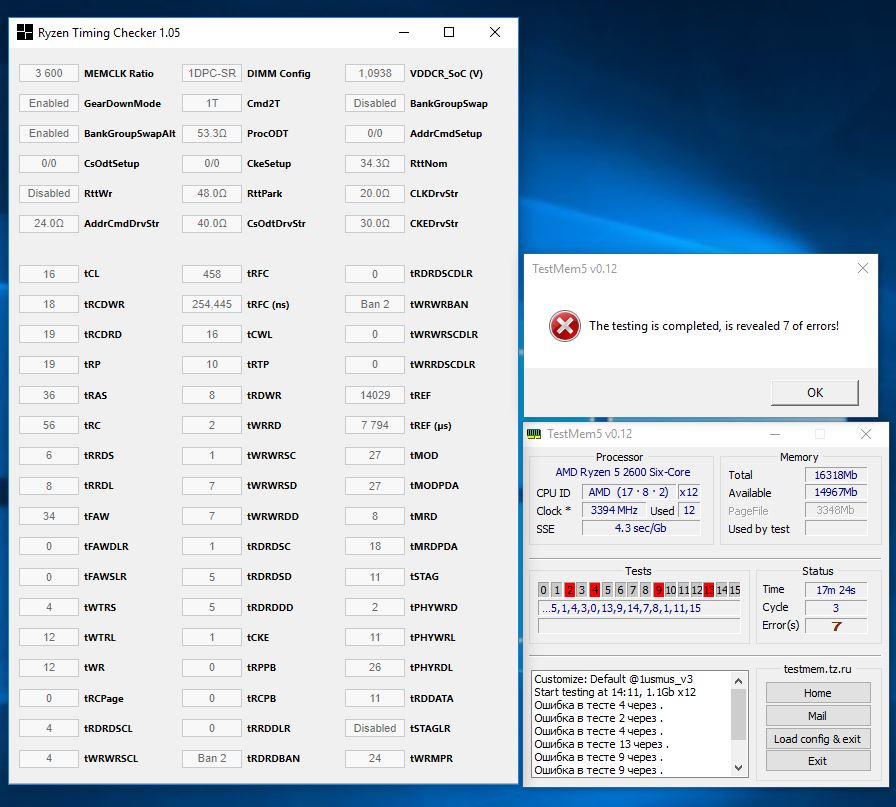Click the tWRMPR value 24 field
This screenshot has height=807, width=896.
coord(375,758)
